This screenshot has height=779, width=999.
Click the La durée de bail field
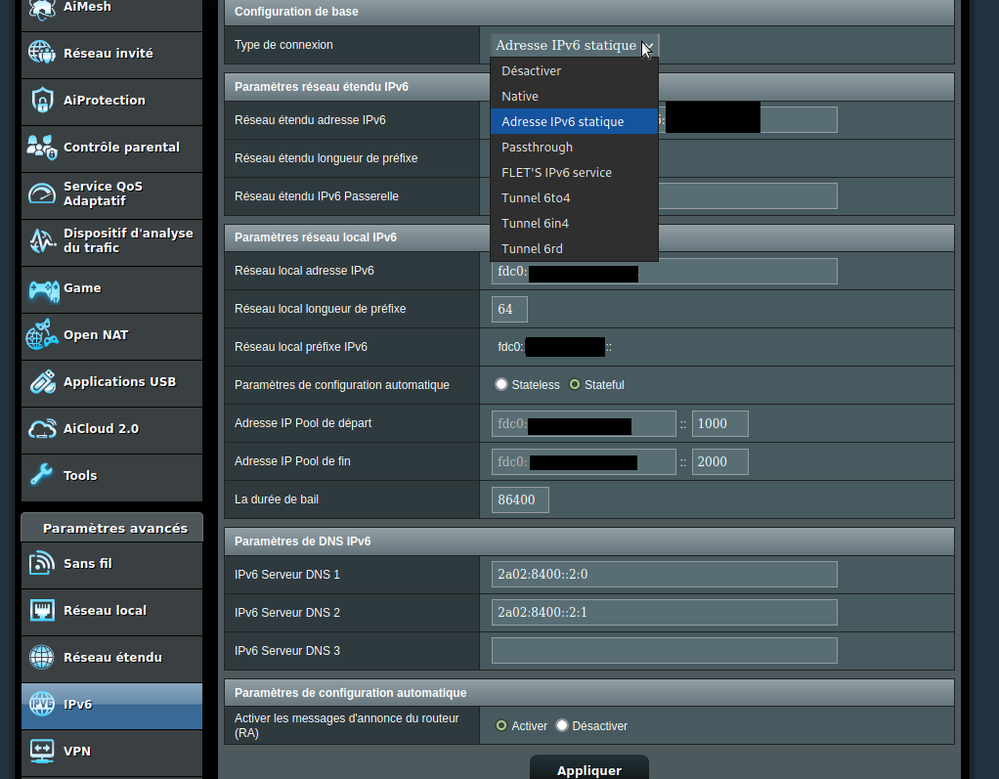tap(520, 500)
